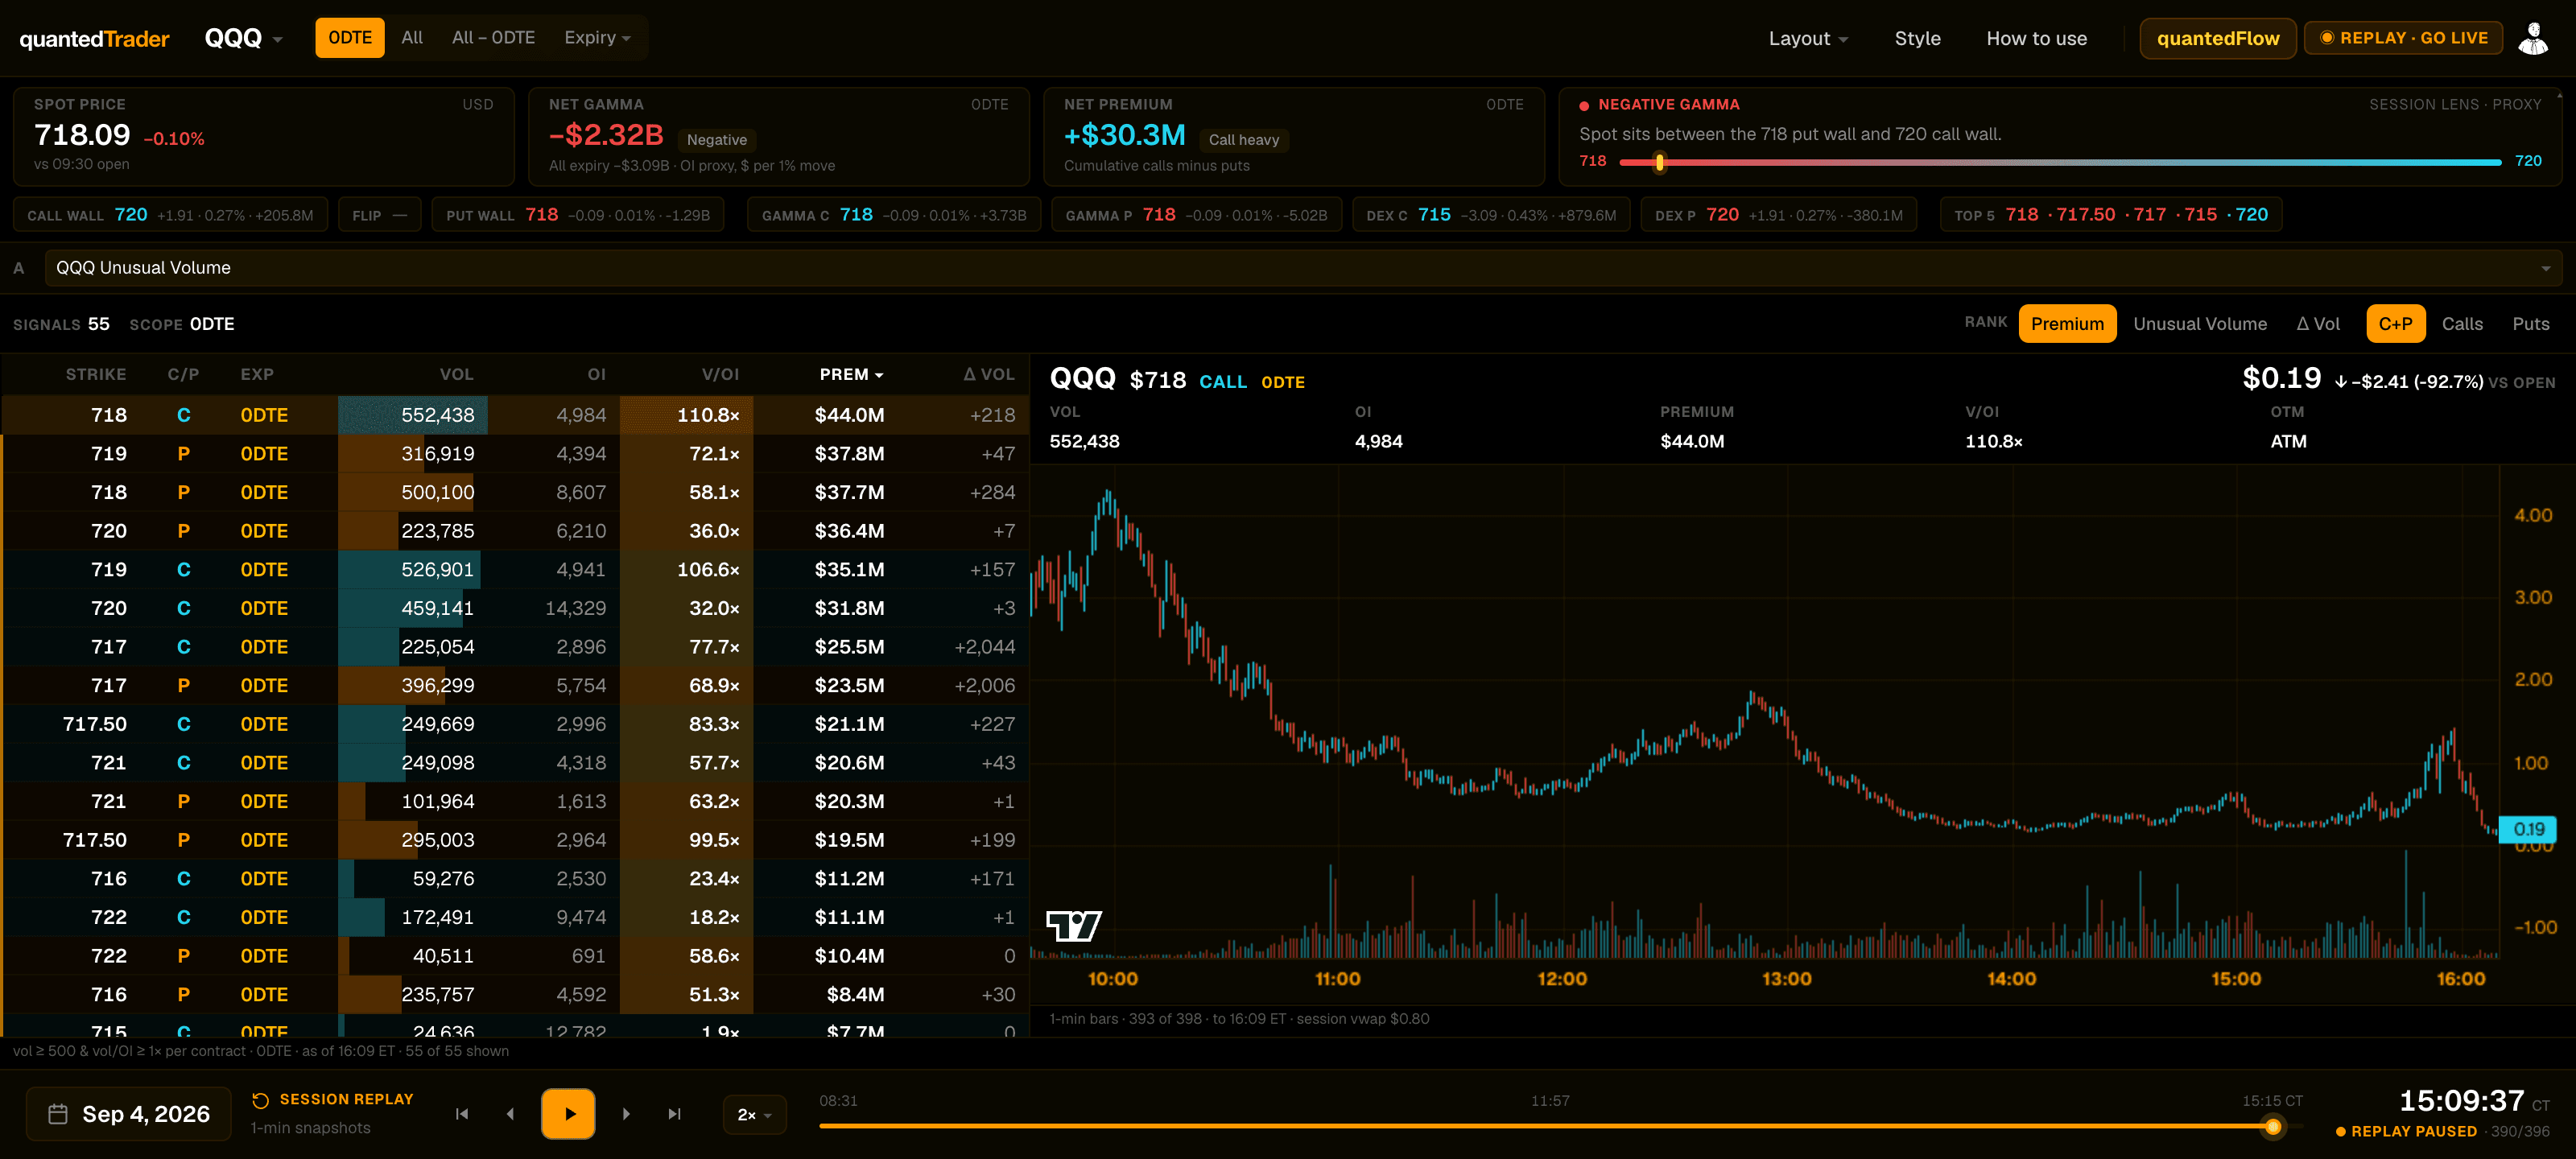
Task: Select the All expiry filter
Action: pyautogui.click(x=412, y=38)
